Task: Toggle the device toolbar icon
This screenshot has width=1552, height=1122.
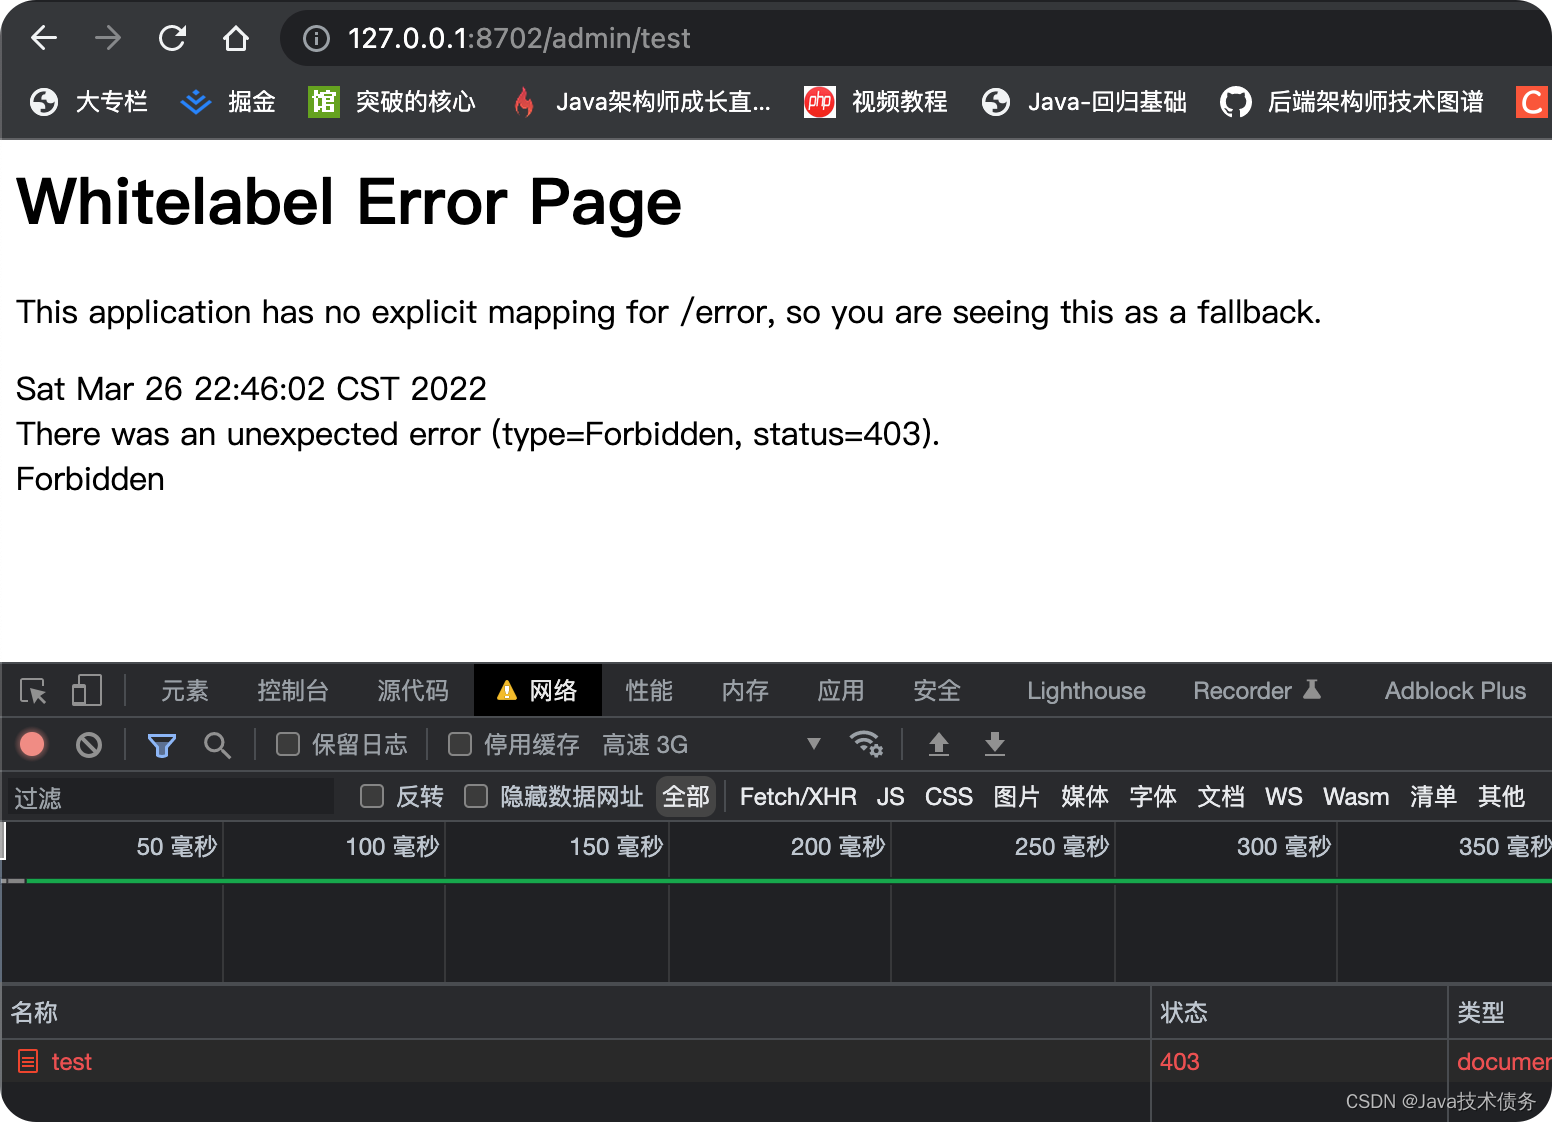Action: click(87, 691)
